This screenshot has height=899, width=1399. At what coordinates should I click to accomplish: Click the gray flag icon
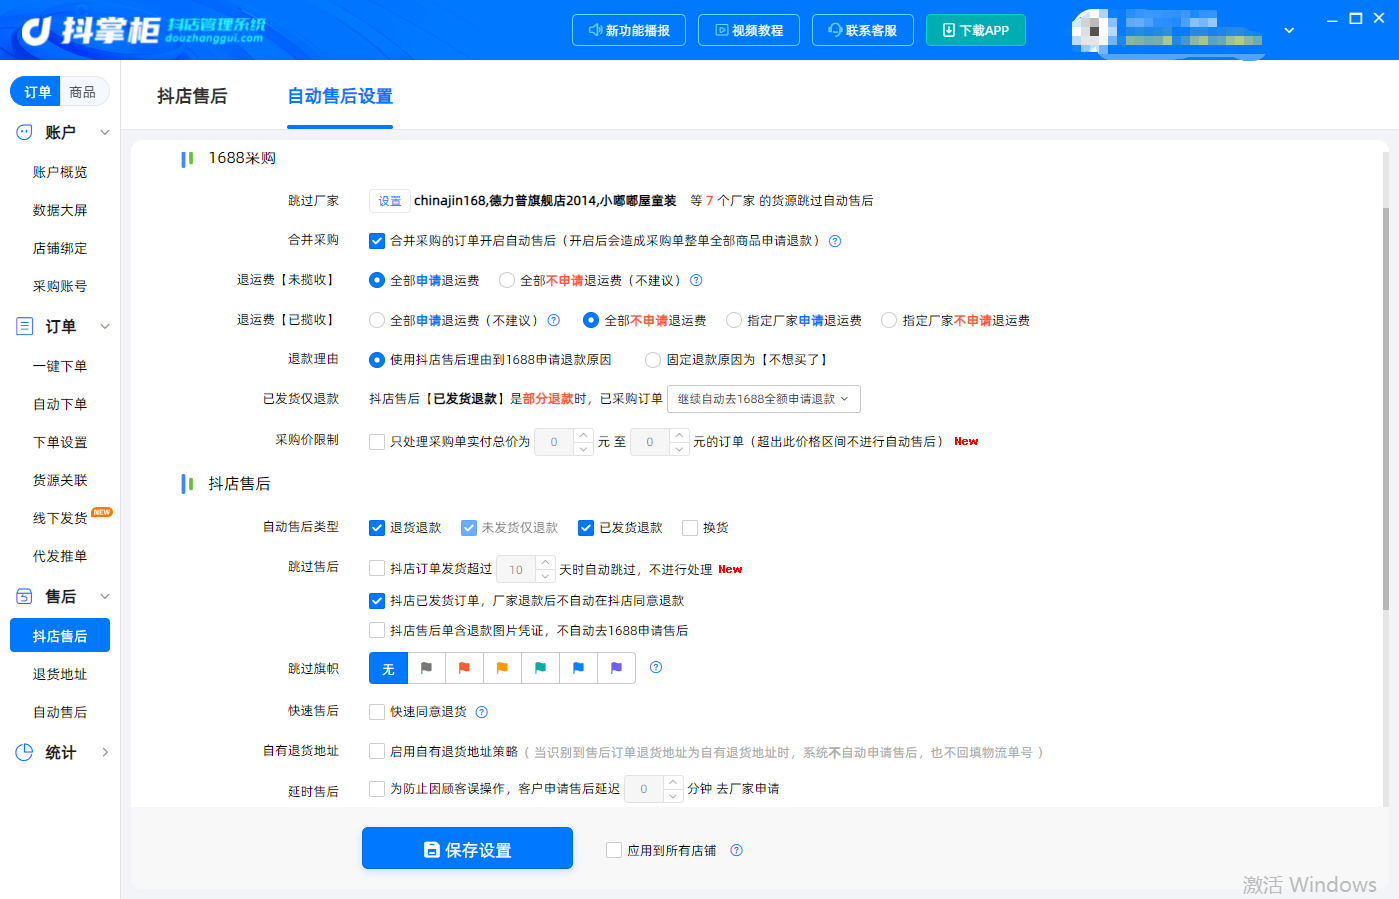[426, 668]
